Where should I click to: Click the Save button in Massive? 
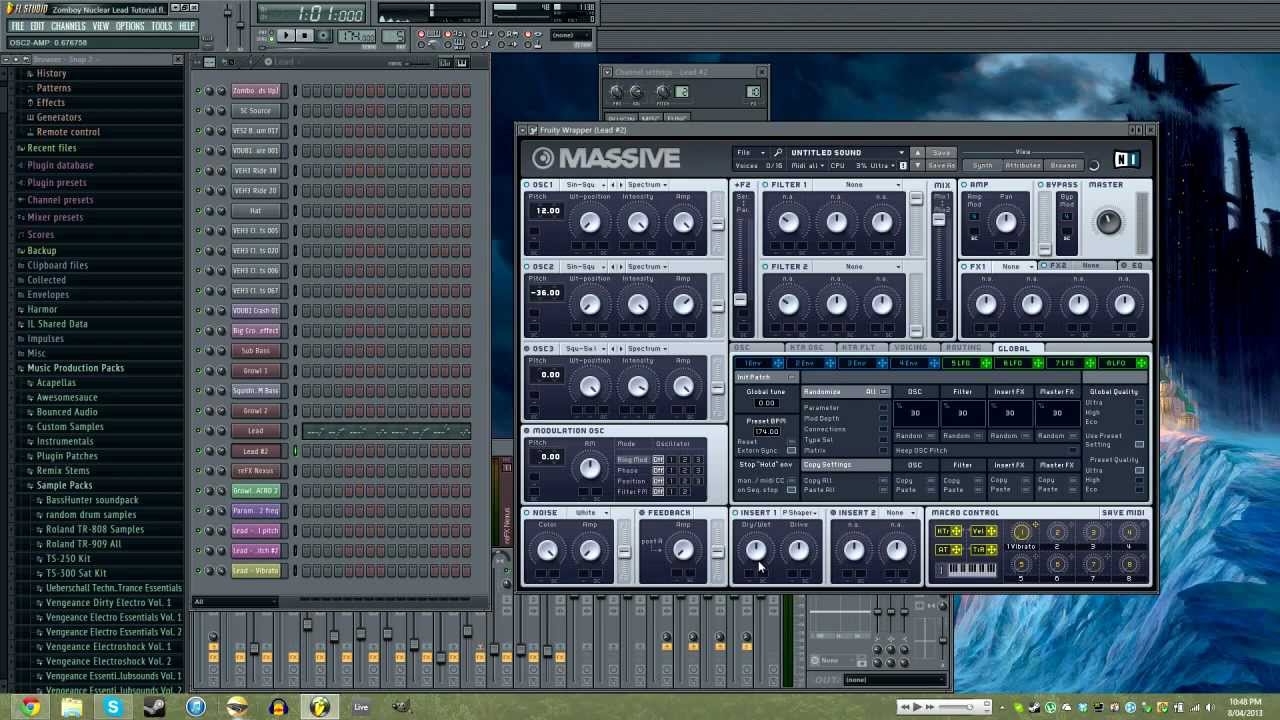[941, 153]
